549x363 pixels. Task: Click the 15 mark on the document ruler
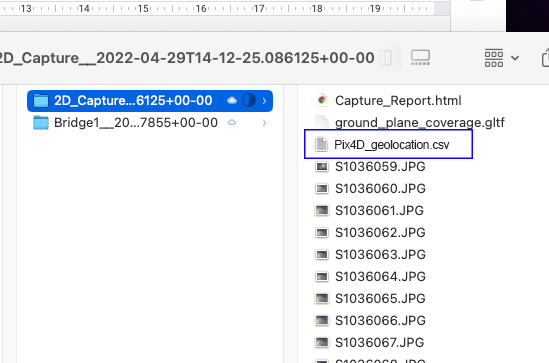pos(143,8)
